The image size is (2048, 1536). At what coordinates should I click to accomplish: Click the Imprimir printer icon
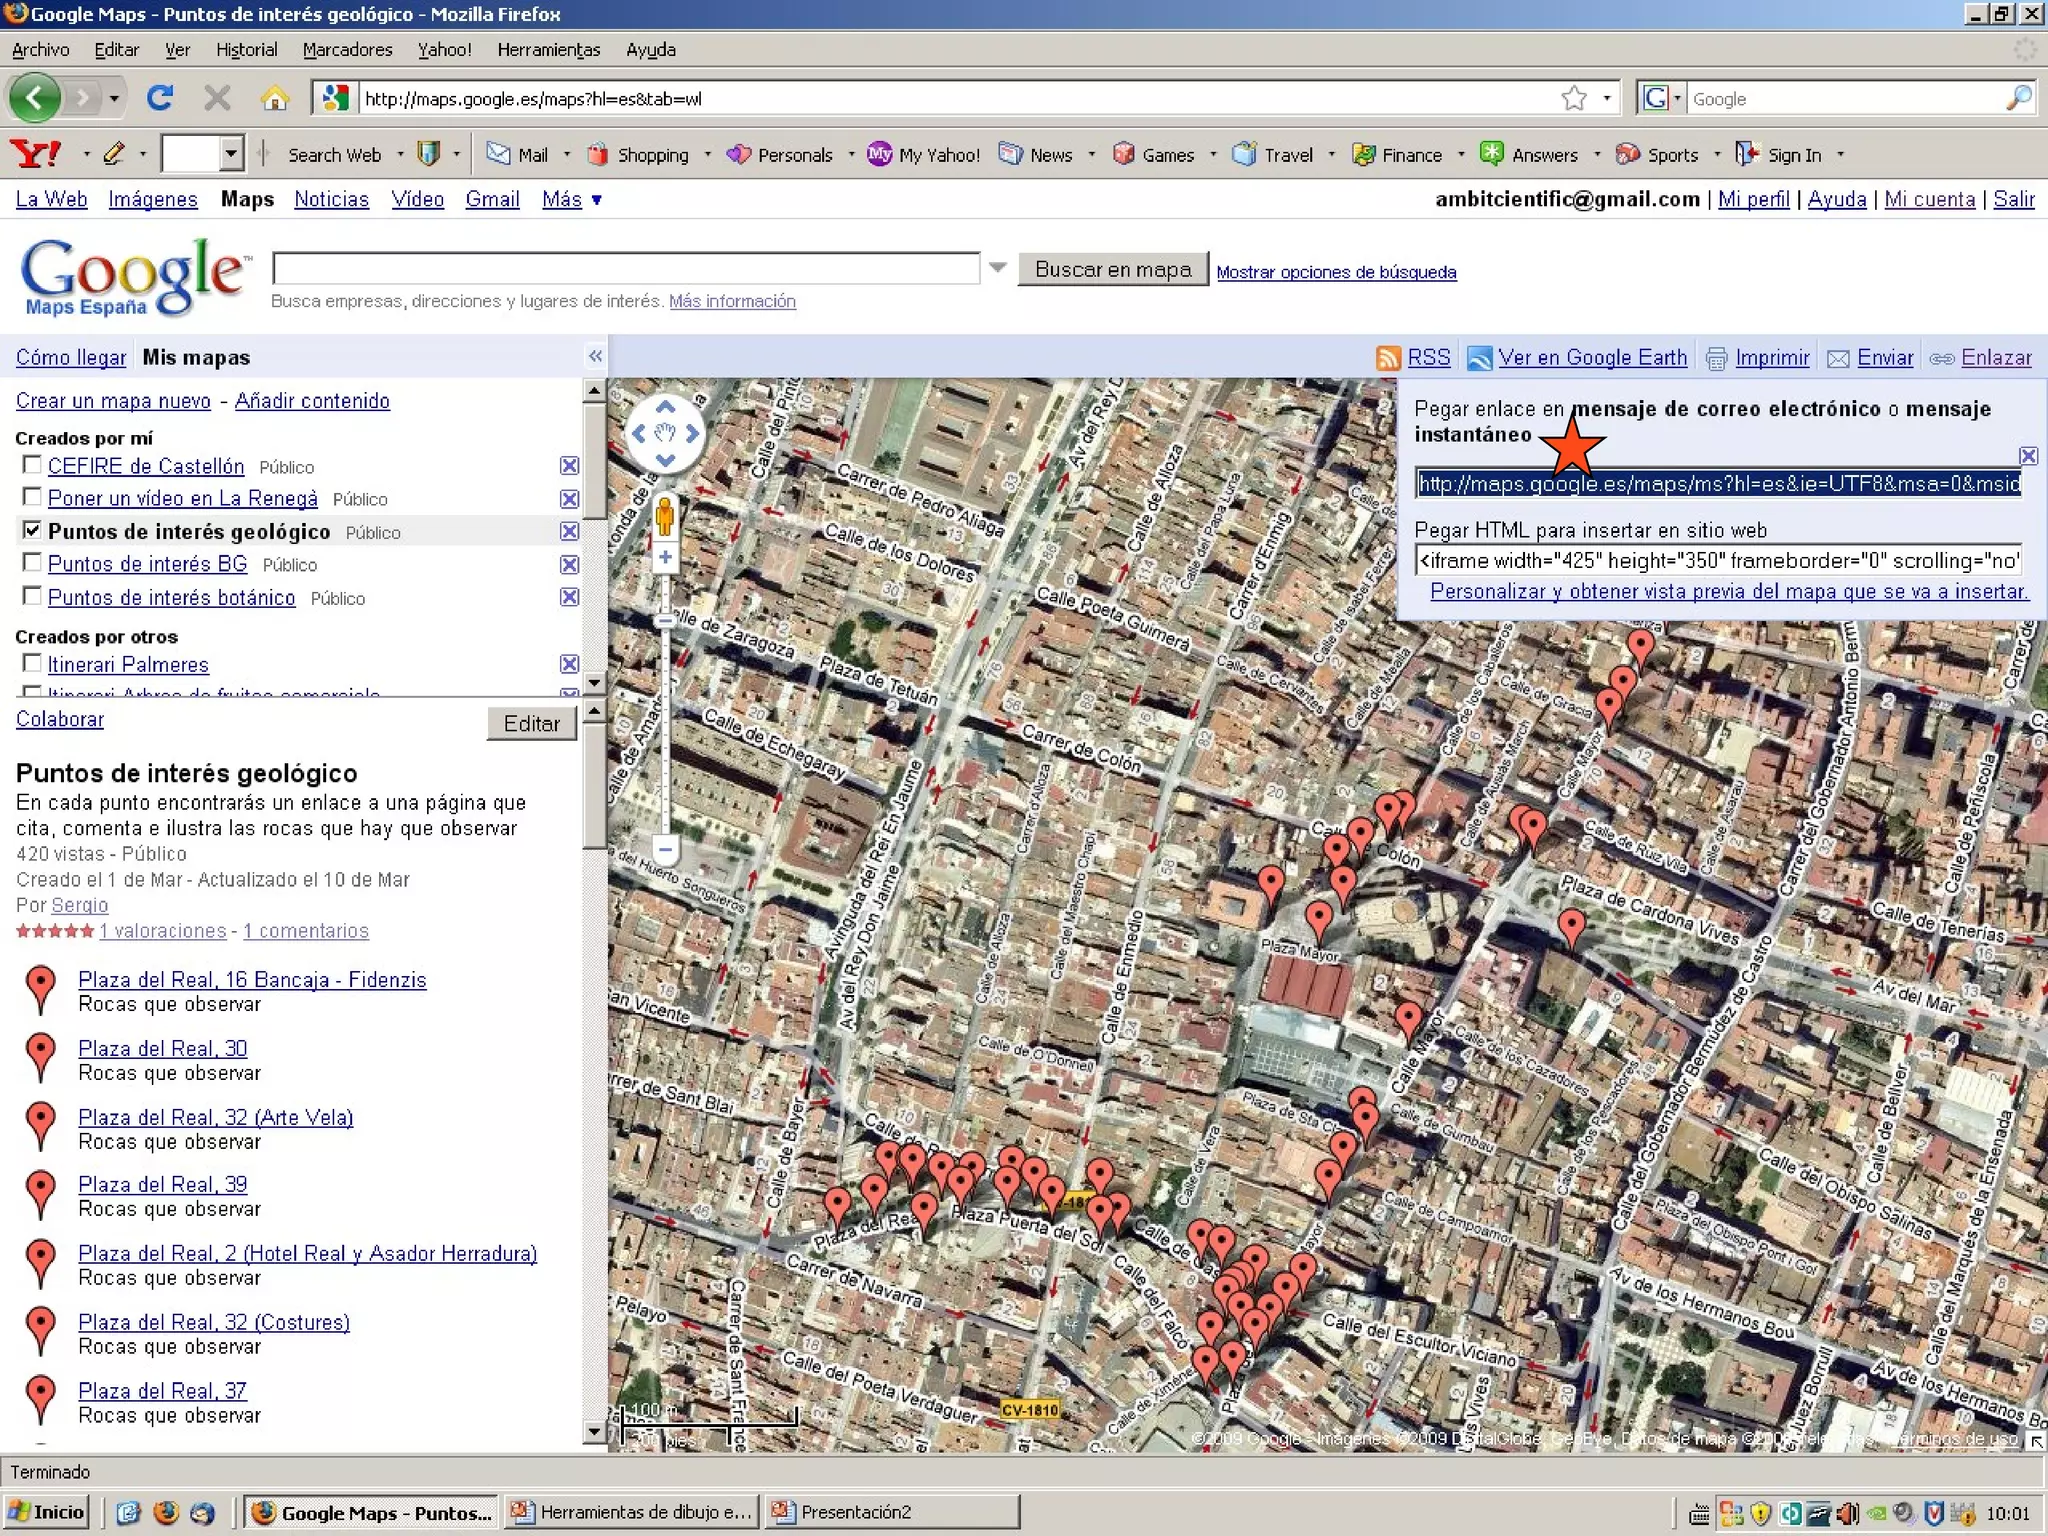point(1716,358)
